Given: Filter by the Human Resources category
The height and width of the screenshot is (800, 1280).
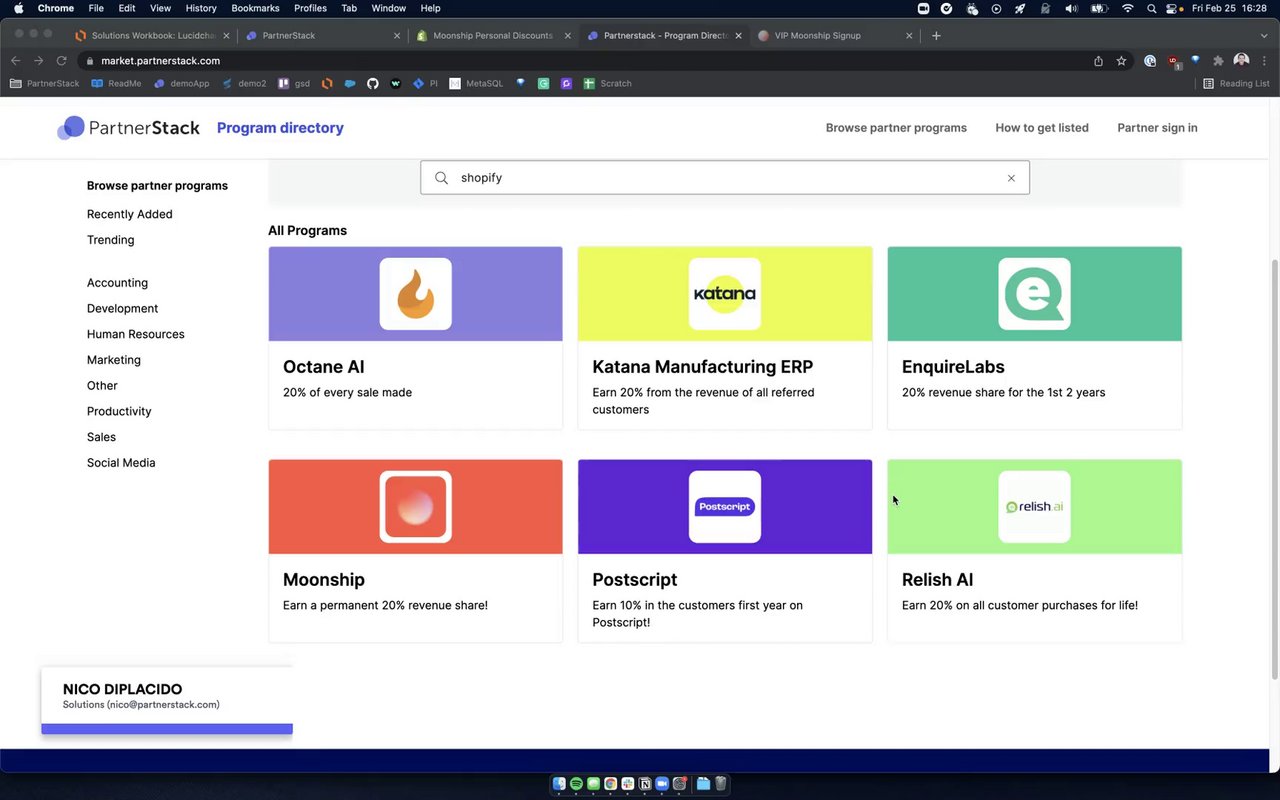Looking at the screenshot, I should coord(136,334).
